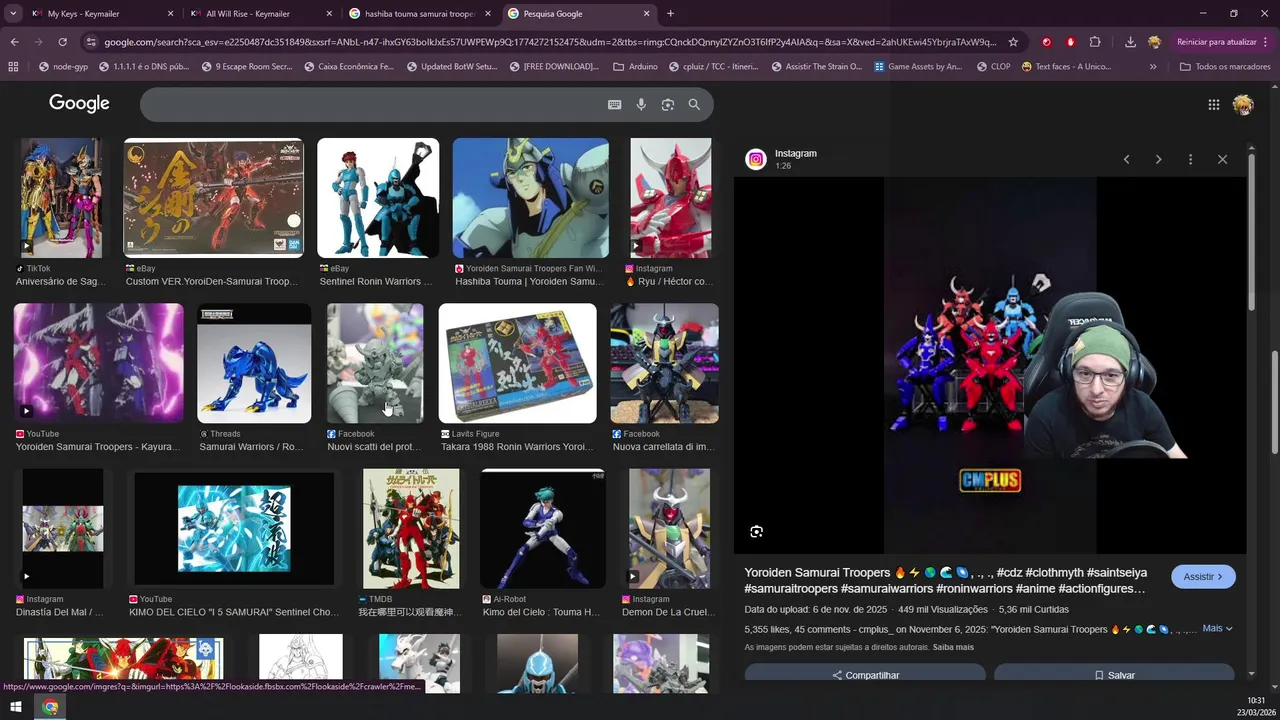Open the Saiba mais copyright link

[953, 647]
